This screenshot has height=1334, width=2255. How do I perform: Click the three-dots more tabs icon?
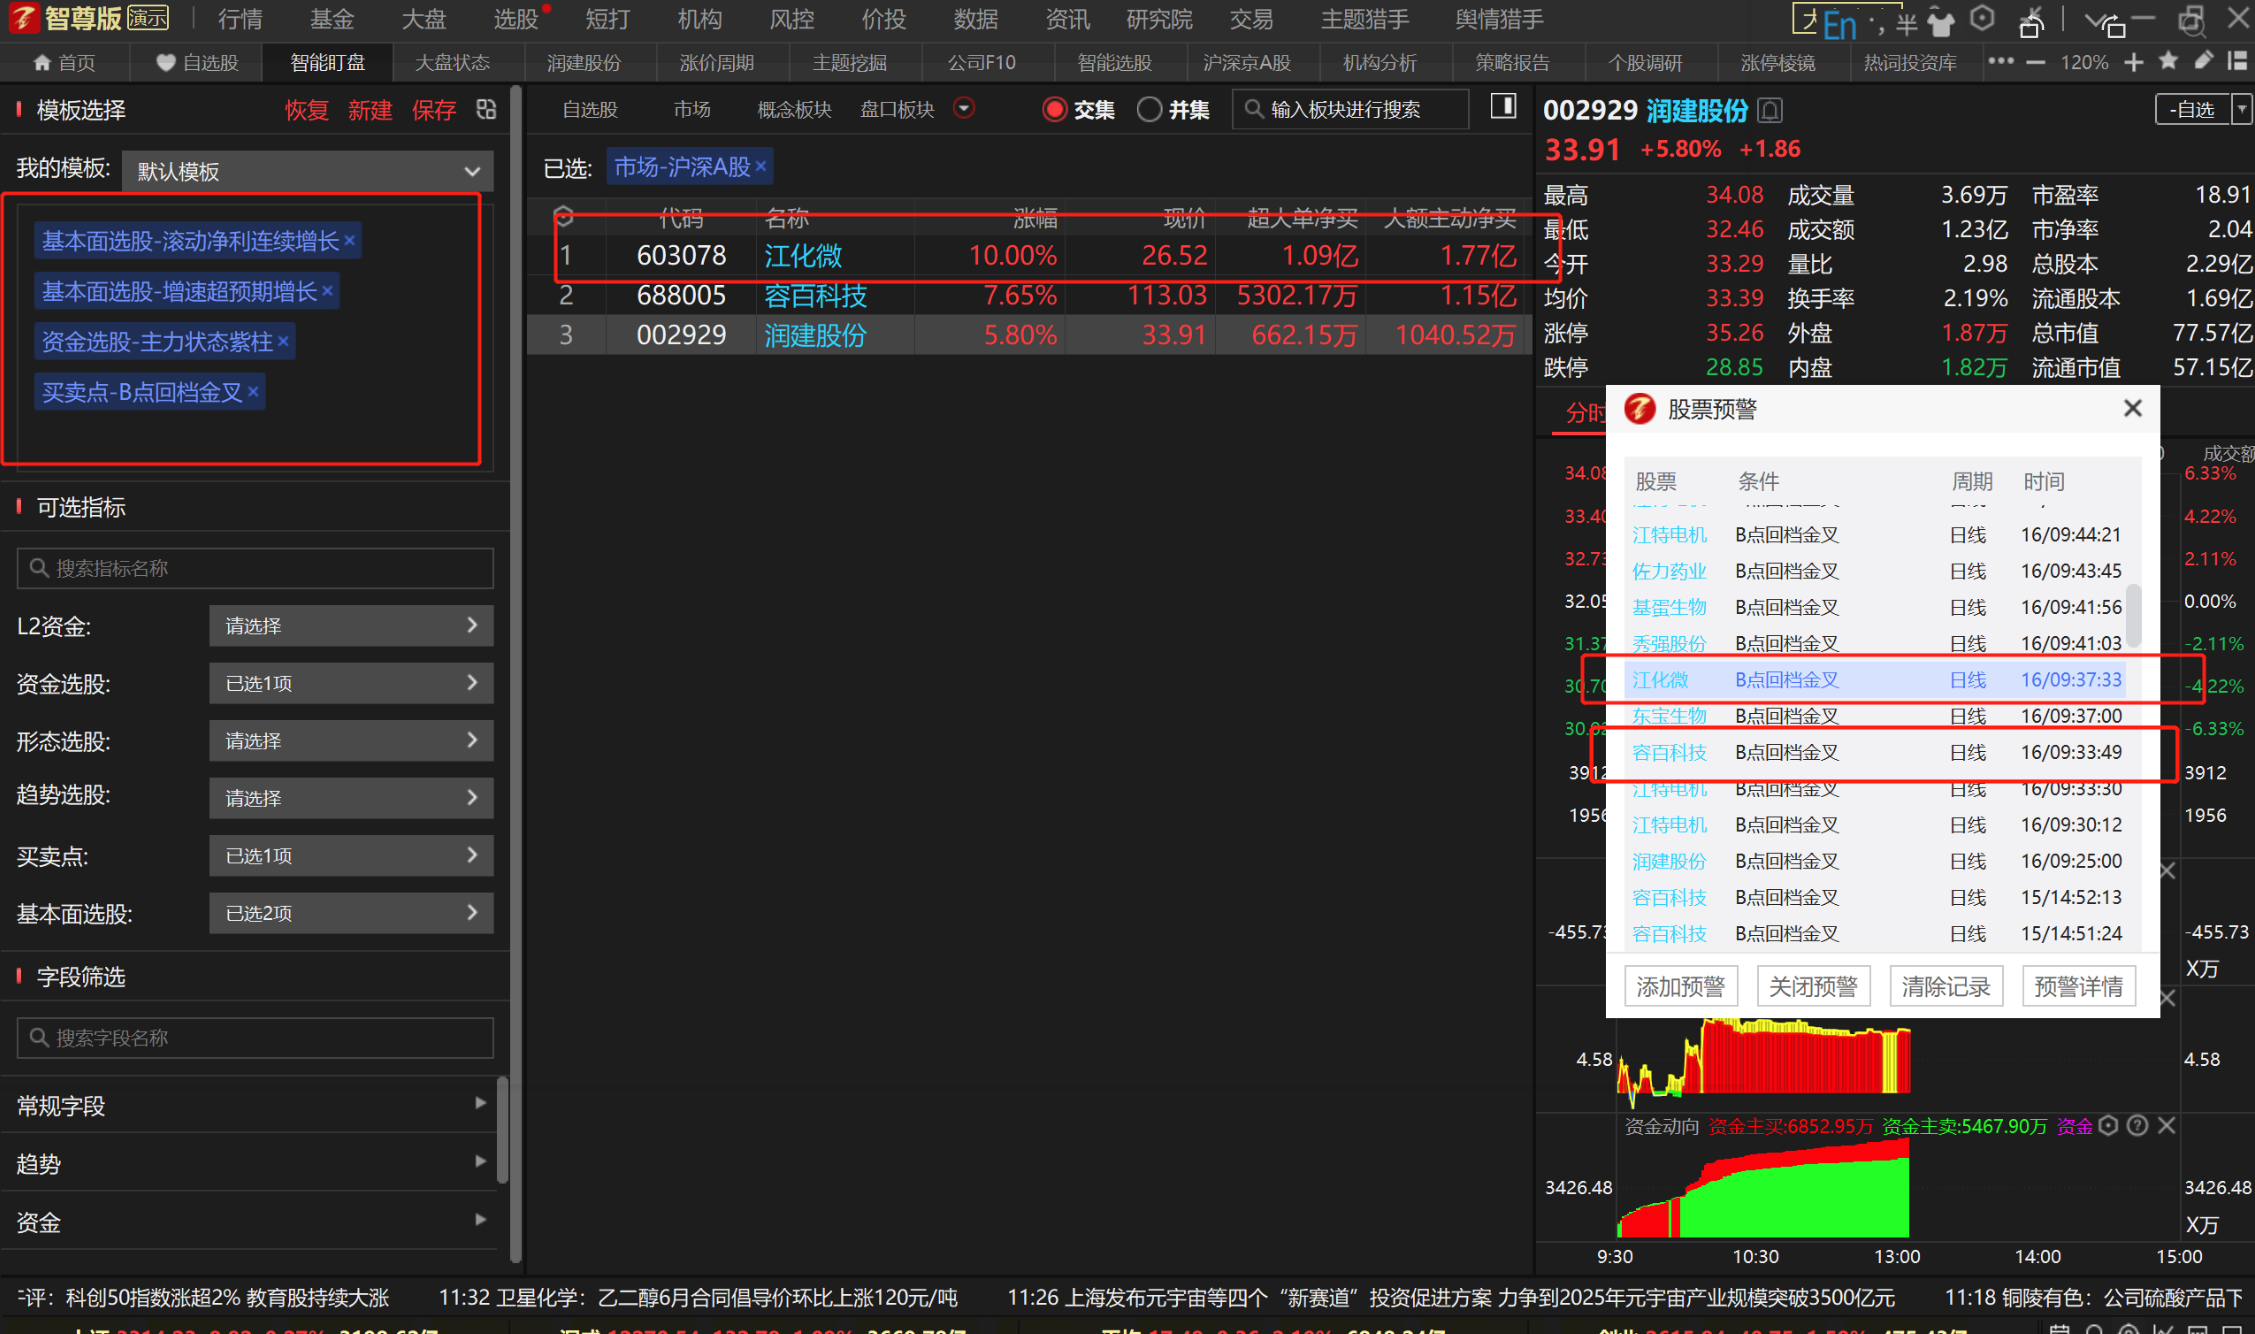point(2000,62)
